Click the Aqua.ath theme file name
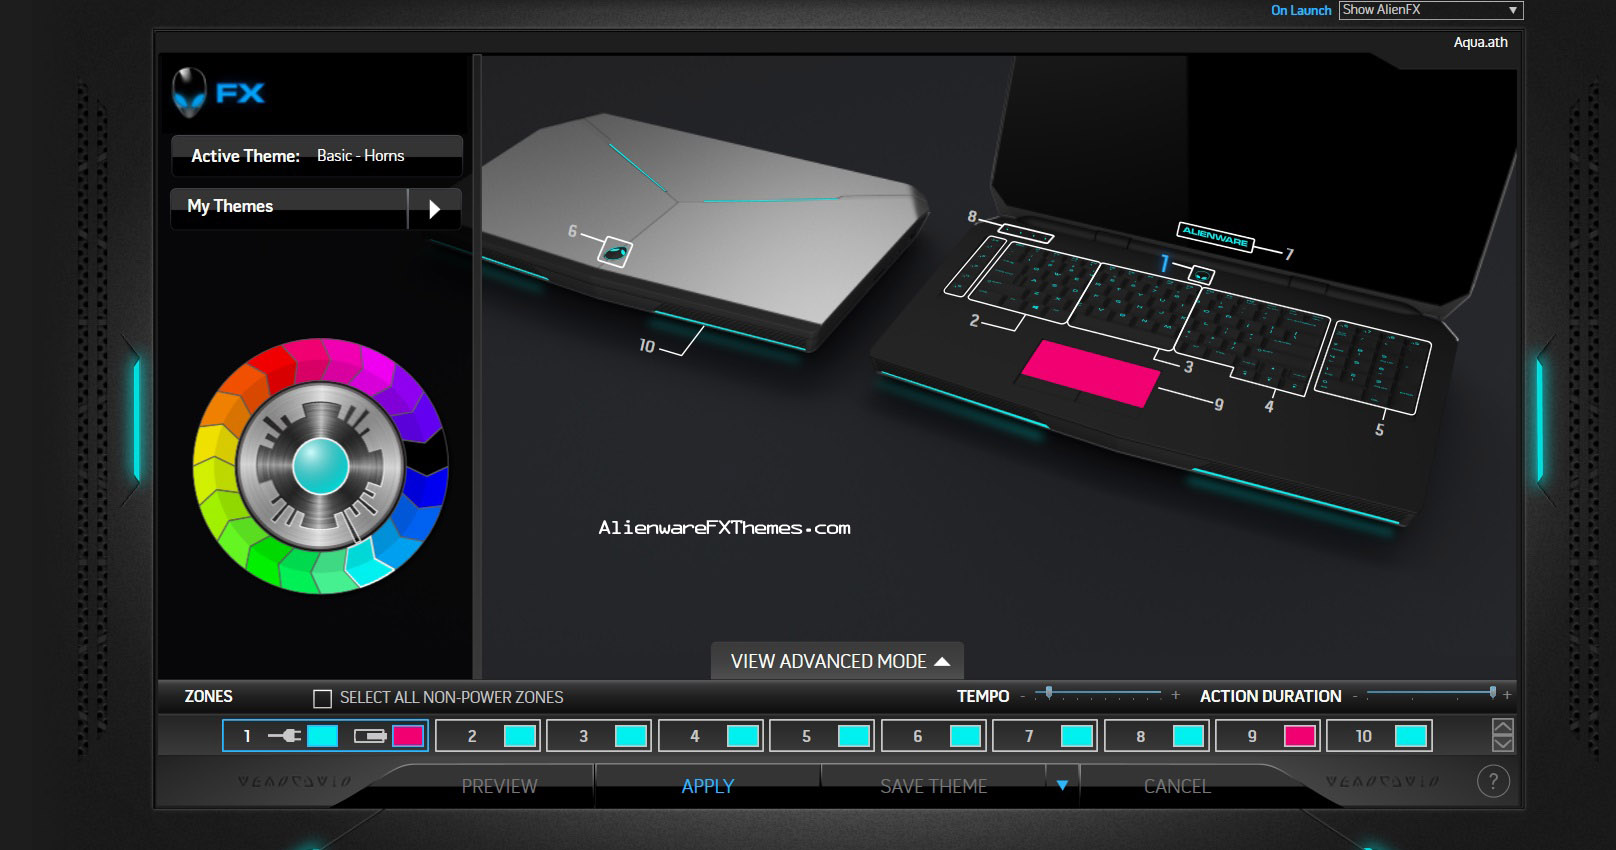Screen dimensions: 1616x850 (1480, 42)
